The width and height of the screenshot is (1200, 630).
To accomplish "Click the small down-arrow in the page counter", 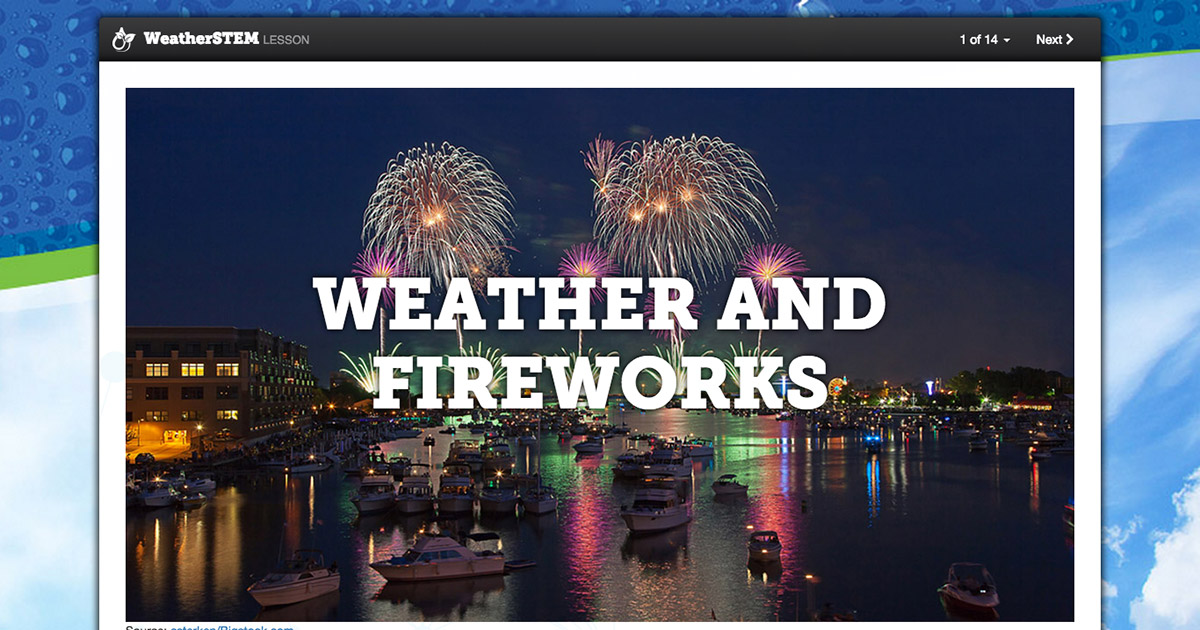I will tap(1006, 40).
